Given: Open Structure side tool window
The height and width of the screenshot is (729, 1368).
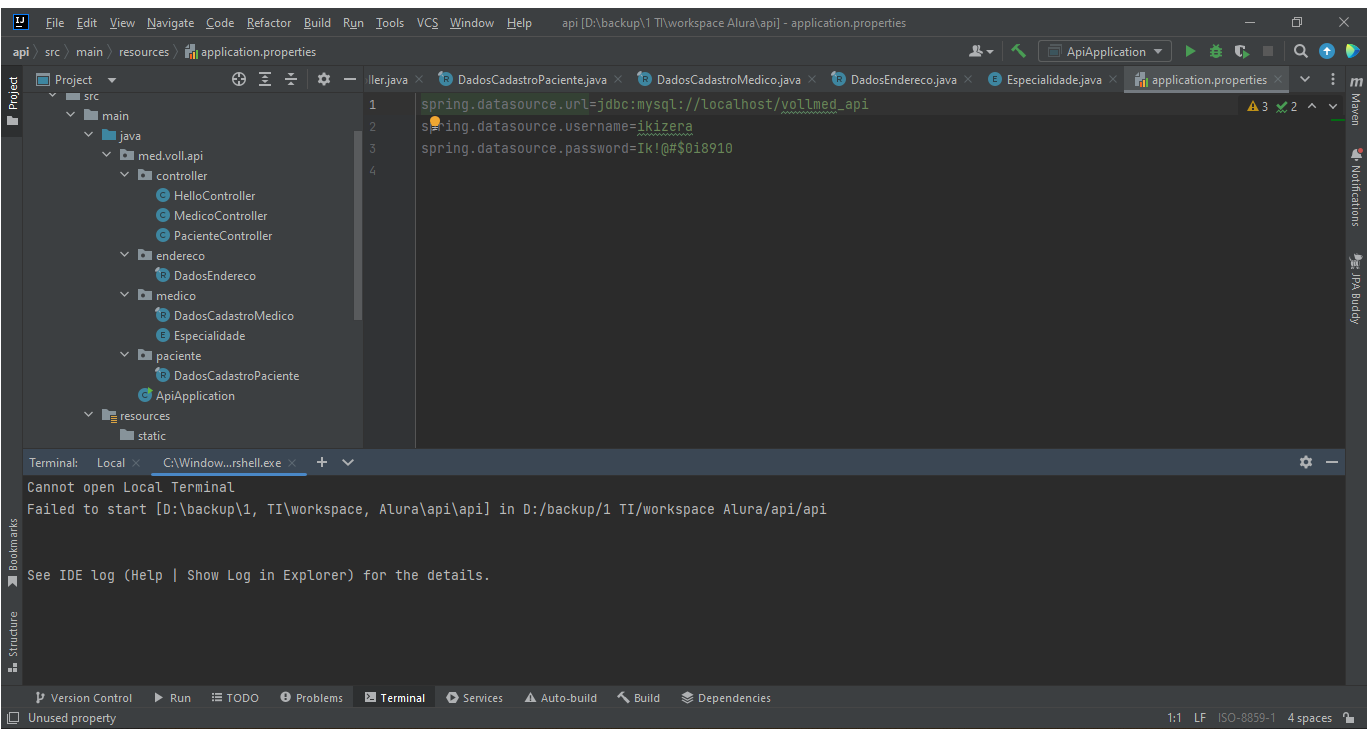Looking at the screenshot, I should pos(12,641).
